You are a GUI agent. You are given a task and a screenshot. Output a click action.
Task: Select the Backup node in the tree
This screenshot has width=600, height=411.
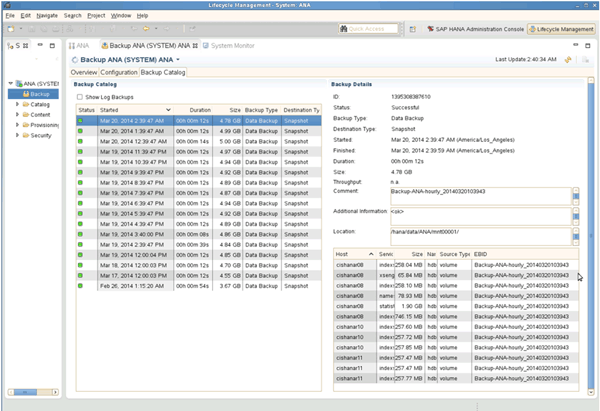click(x=40, y=92)
